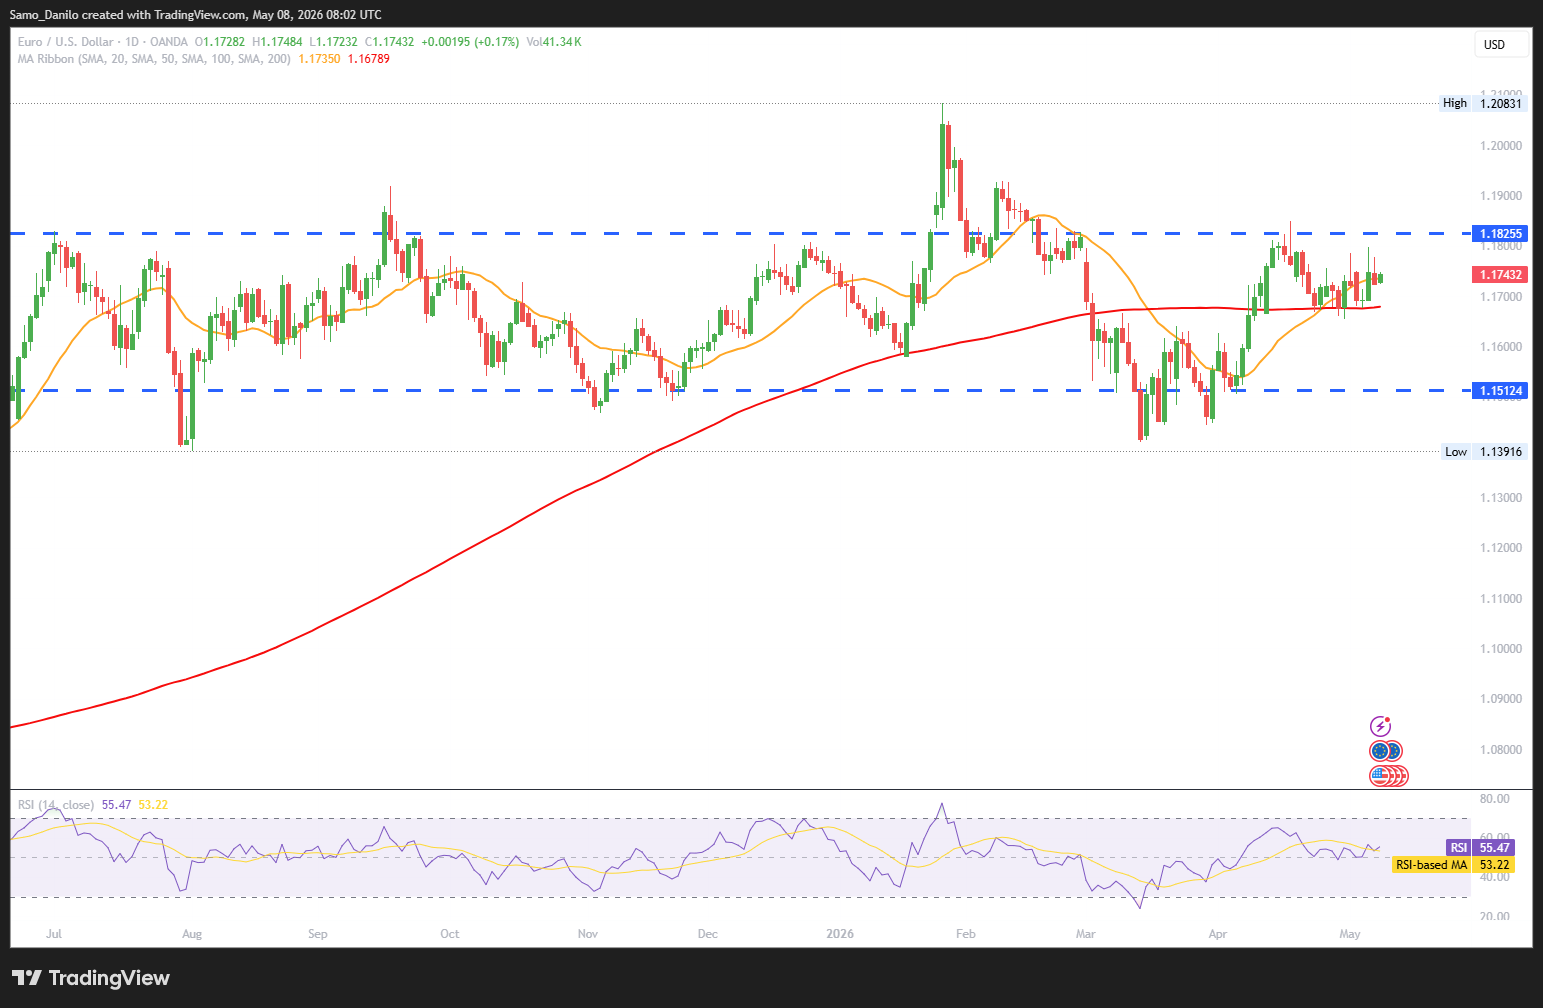Click the TradingView logo
Viewport: 1543px width, 1008px height.
click(x=91, y=978)
